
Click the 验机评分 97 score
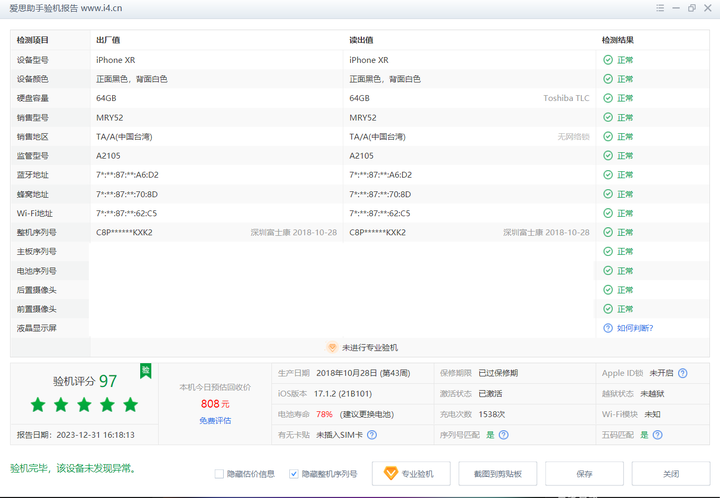[85, 381]
